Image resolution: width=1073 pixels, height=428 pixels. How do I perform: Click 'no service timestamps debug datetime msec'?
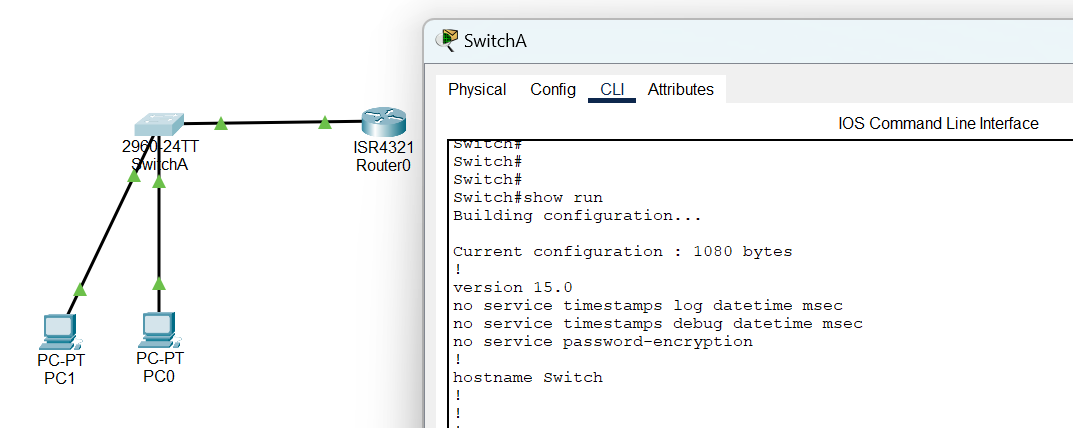[x=658, y=323]
